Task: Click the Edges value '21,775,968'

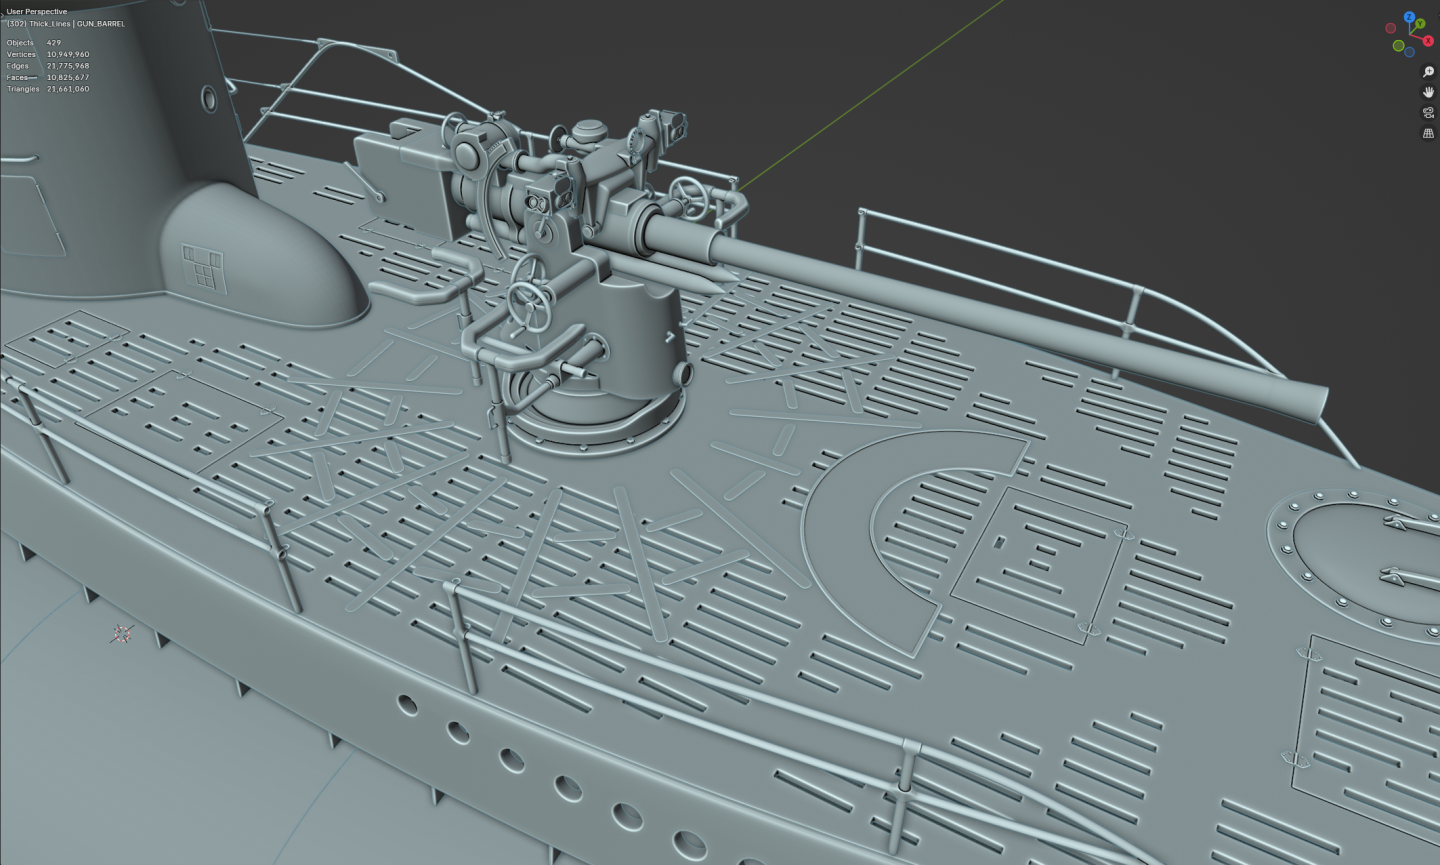Action: (x=68, y=66)
